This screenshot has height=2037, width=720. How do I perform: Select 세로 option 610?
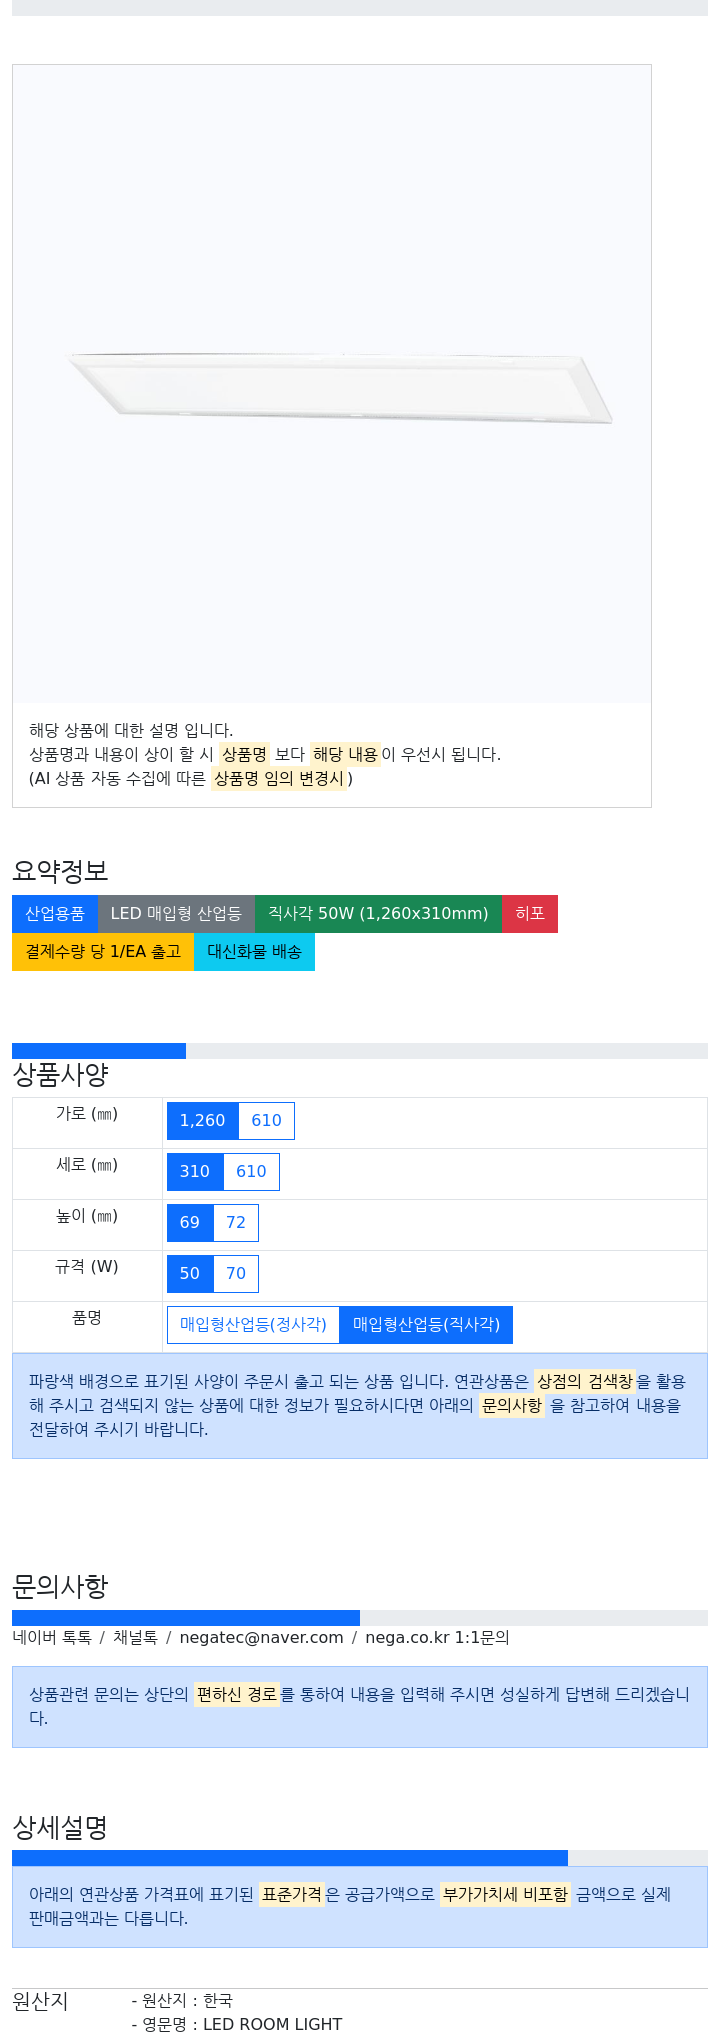[x=251, y=1172]
